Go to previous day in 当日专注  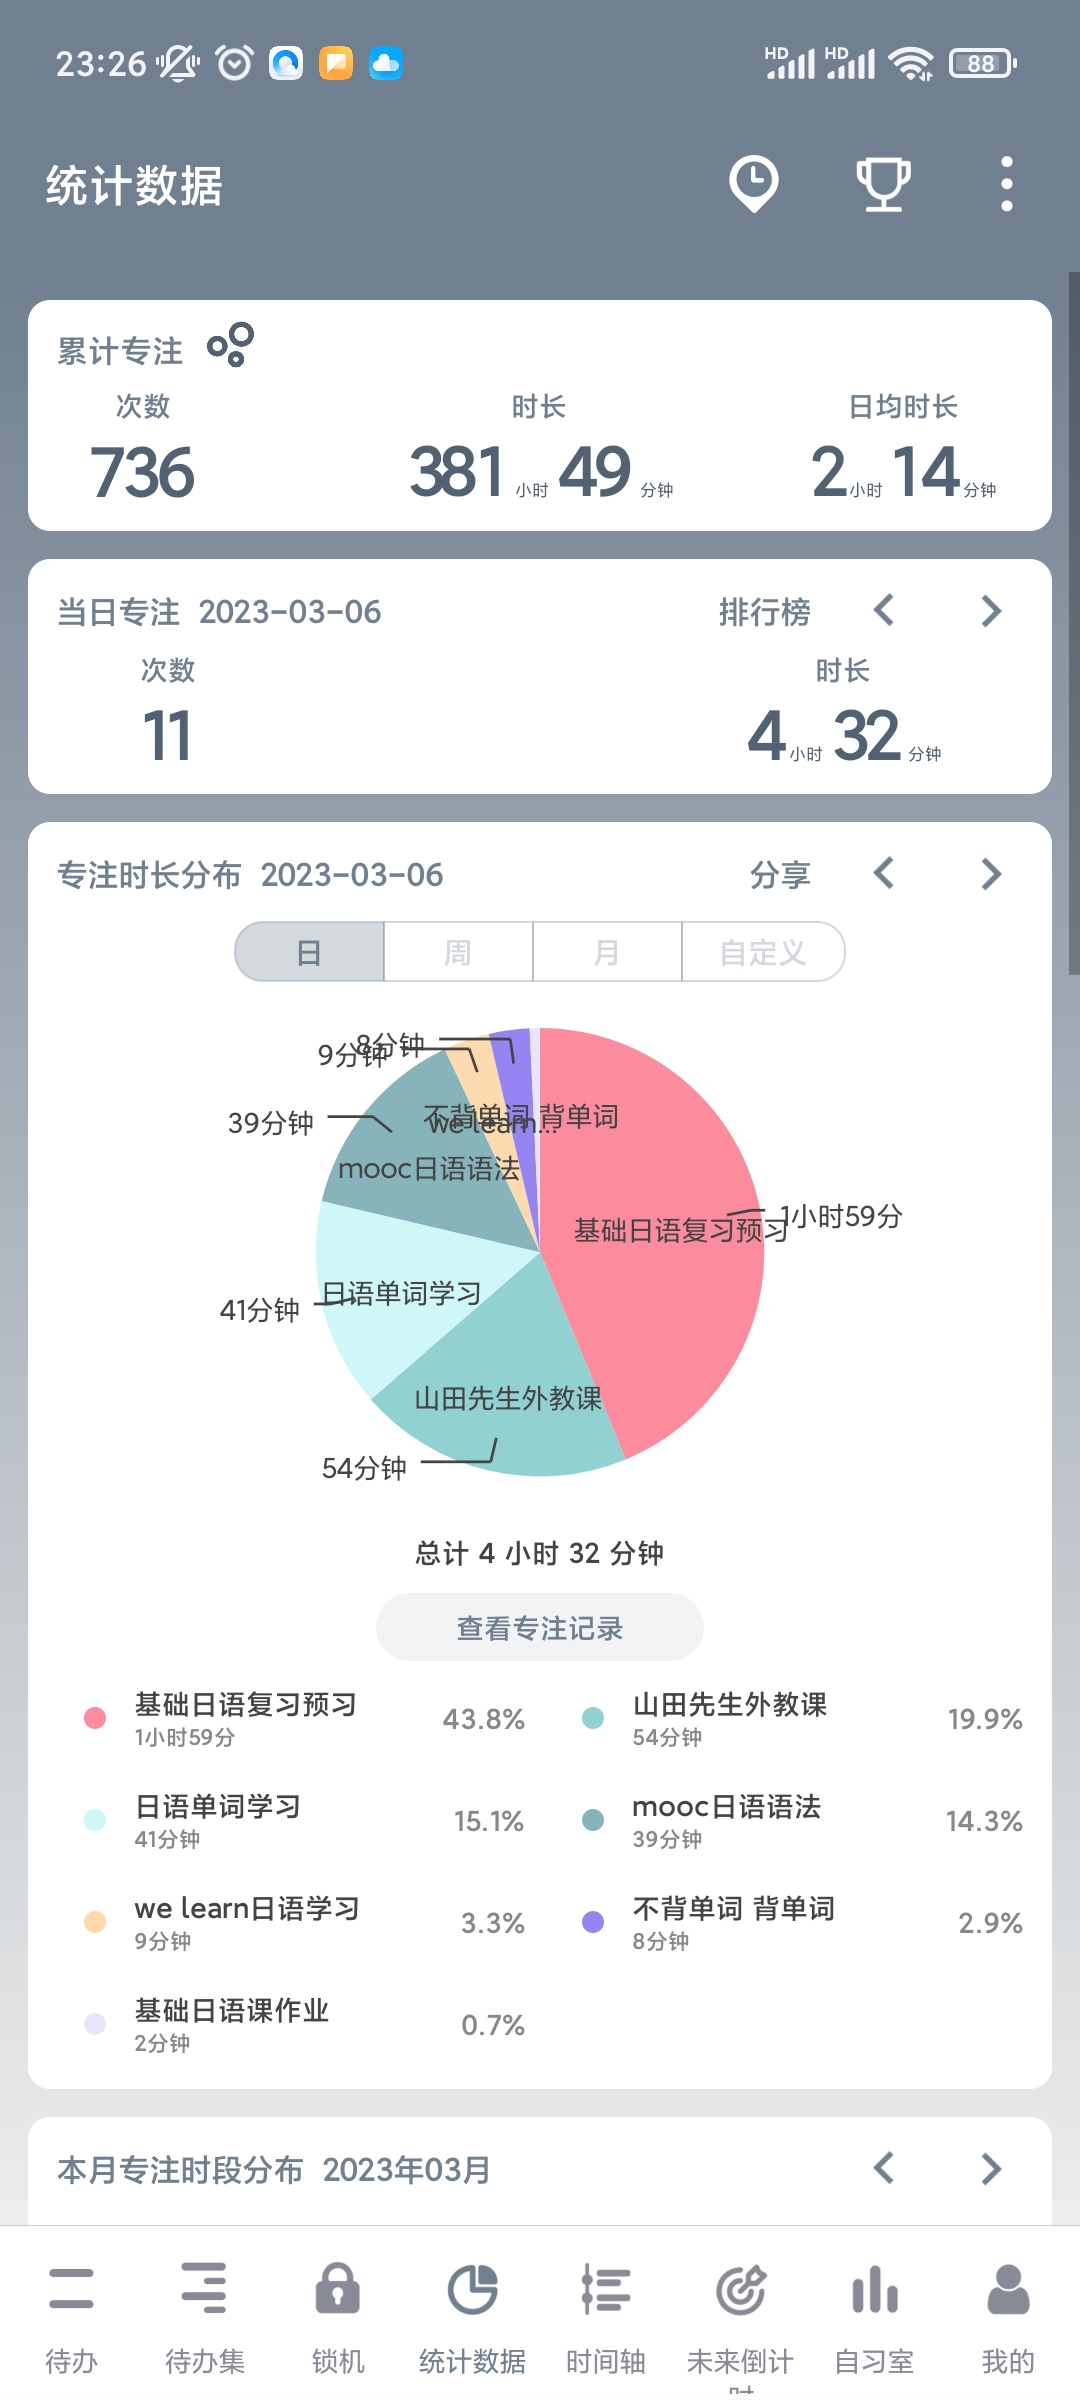pyautogui.click(x=884, y=610)
